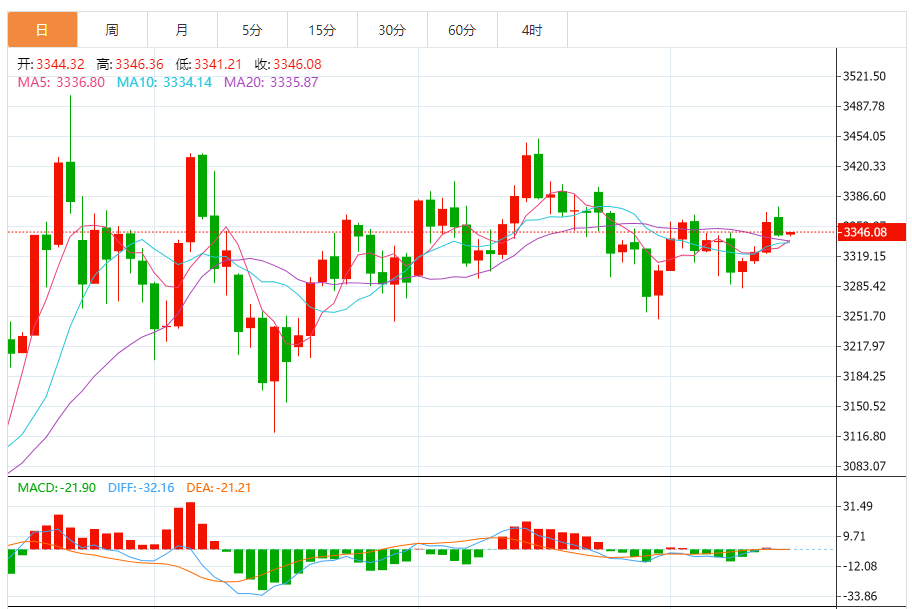Click the latest small red candlestick
This screenshot has height=609, width=912.
pos(790,233)
